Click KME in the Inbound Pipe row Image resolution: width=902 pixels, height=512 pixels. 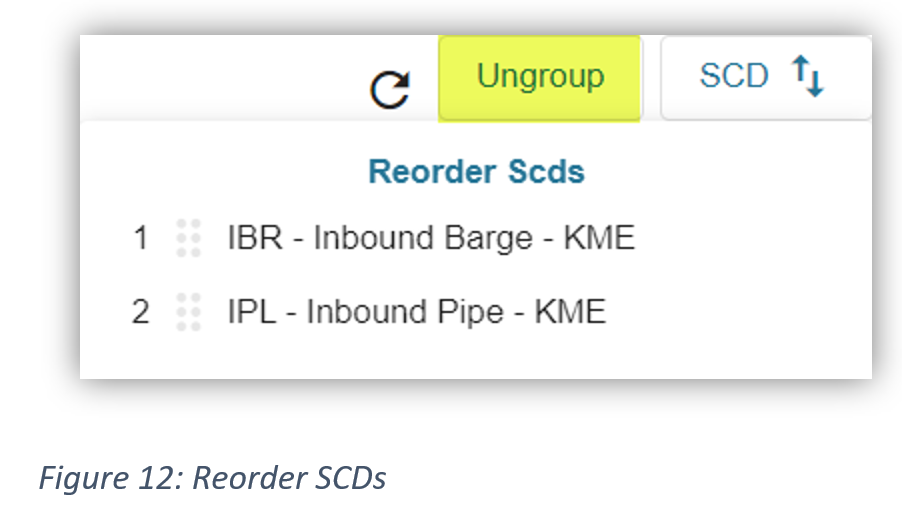(x=570, y=312)
